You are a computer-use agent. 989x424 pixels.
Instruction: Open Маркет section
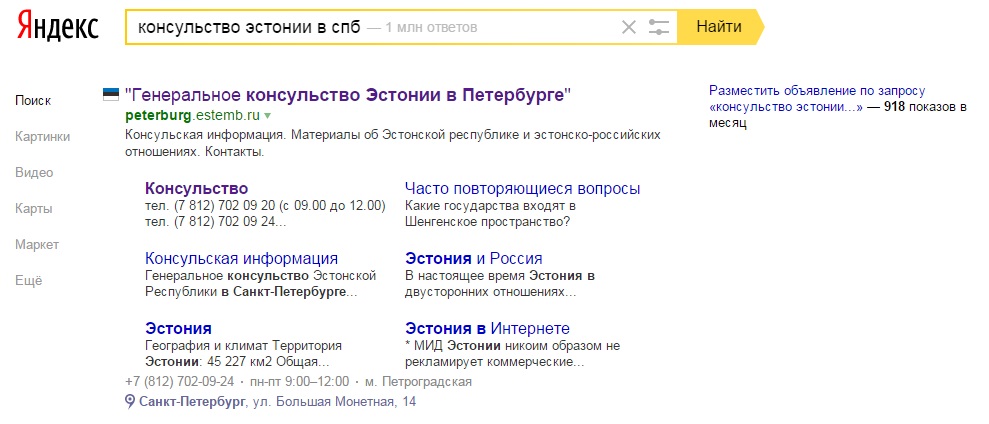[x=37, y=245]
